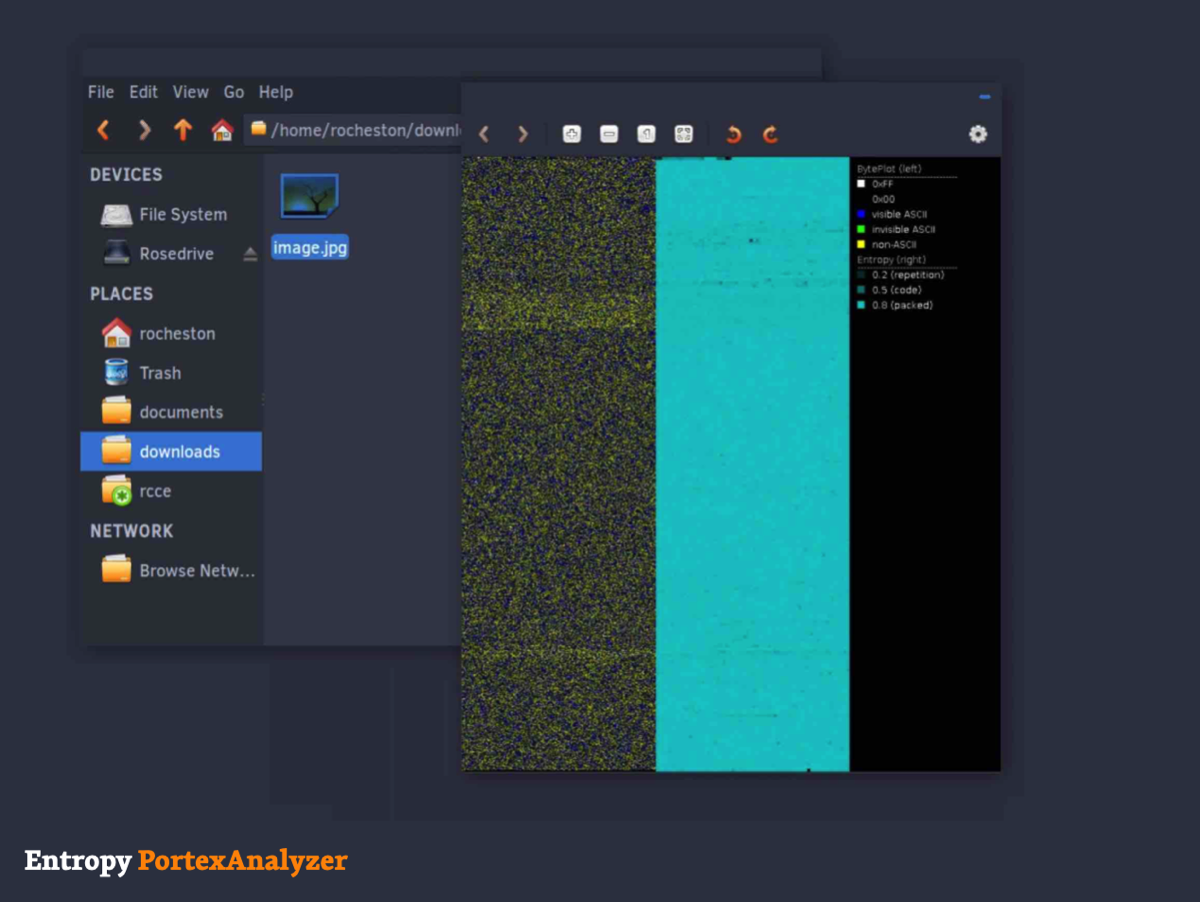The width and height of the screenshot is (1200, 902).
Task: Rotate the image clockwise
Action: pyautogui.click(x=770, y=134)
